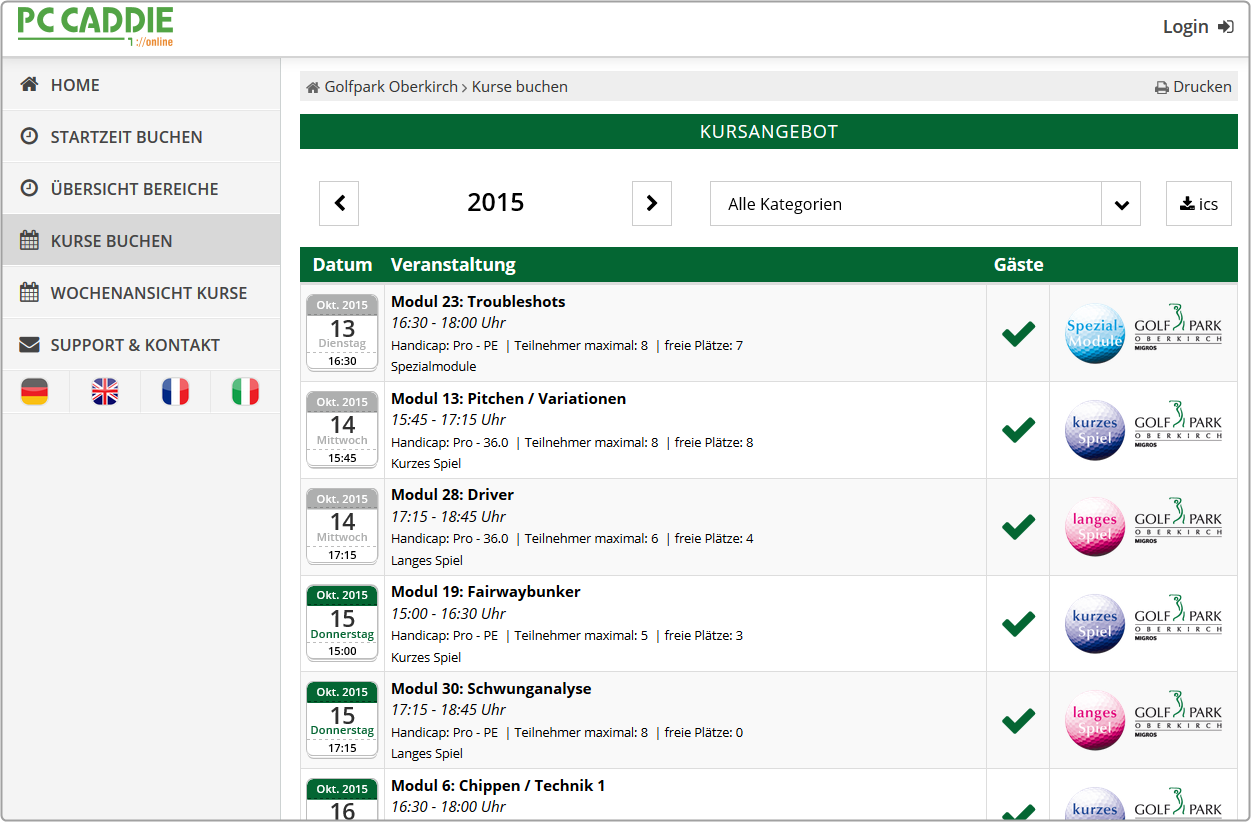Click guest checkmark for Modul 19 Fairwaybunker
This screenshot has width=1251, height=822.
[x=1018, y=624]
